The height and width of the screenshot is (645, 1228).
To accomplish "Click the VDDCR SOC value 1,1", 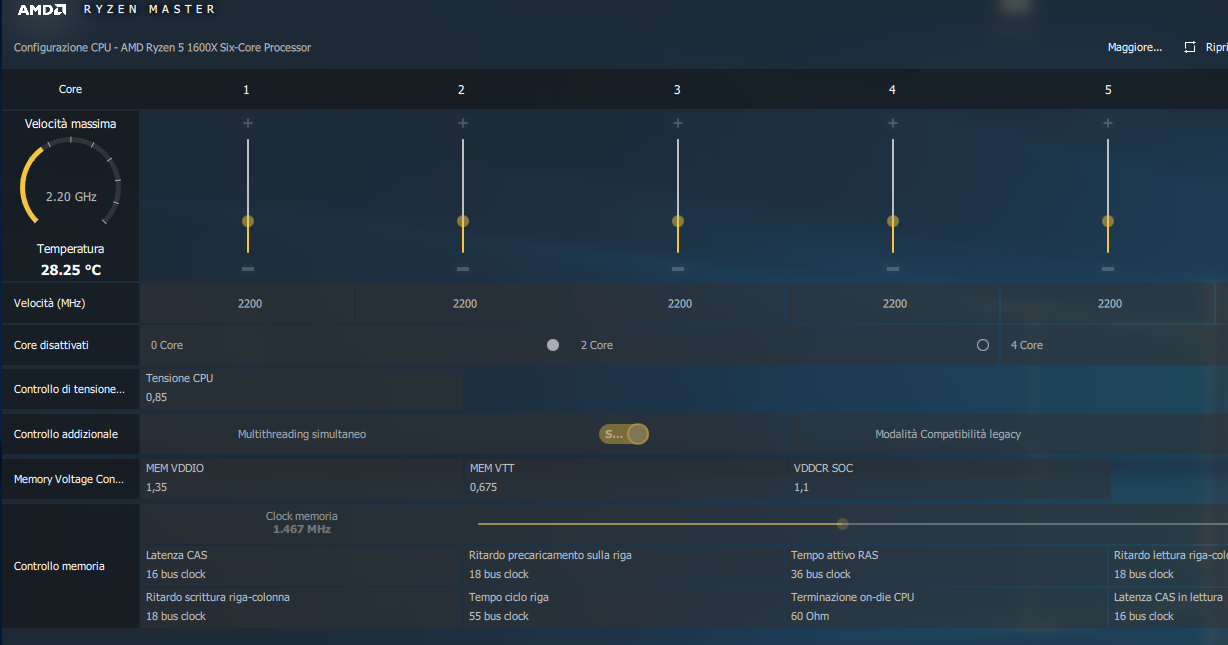I will tap(800, 487).
